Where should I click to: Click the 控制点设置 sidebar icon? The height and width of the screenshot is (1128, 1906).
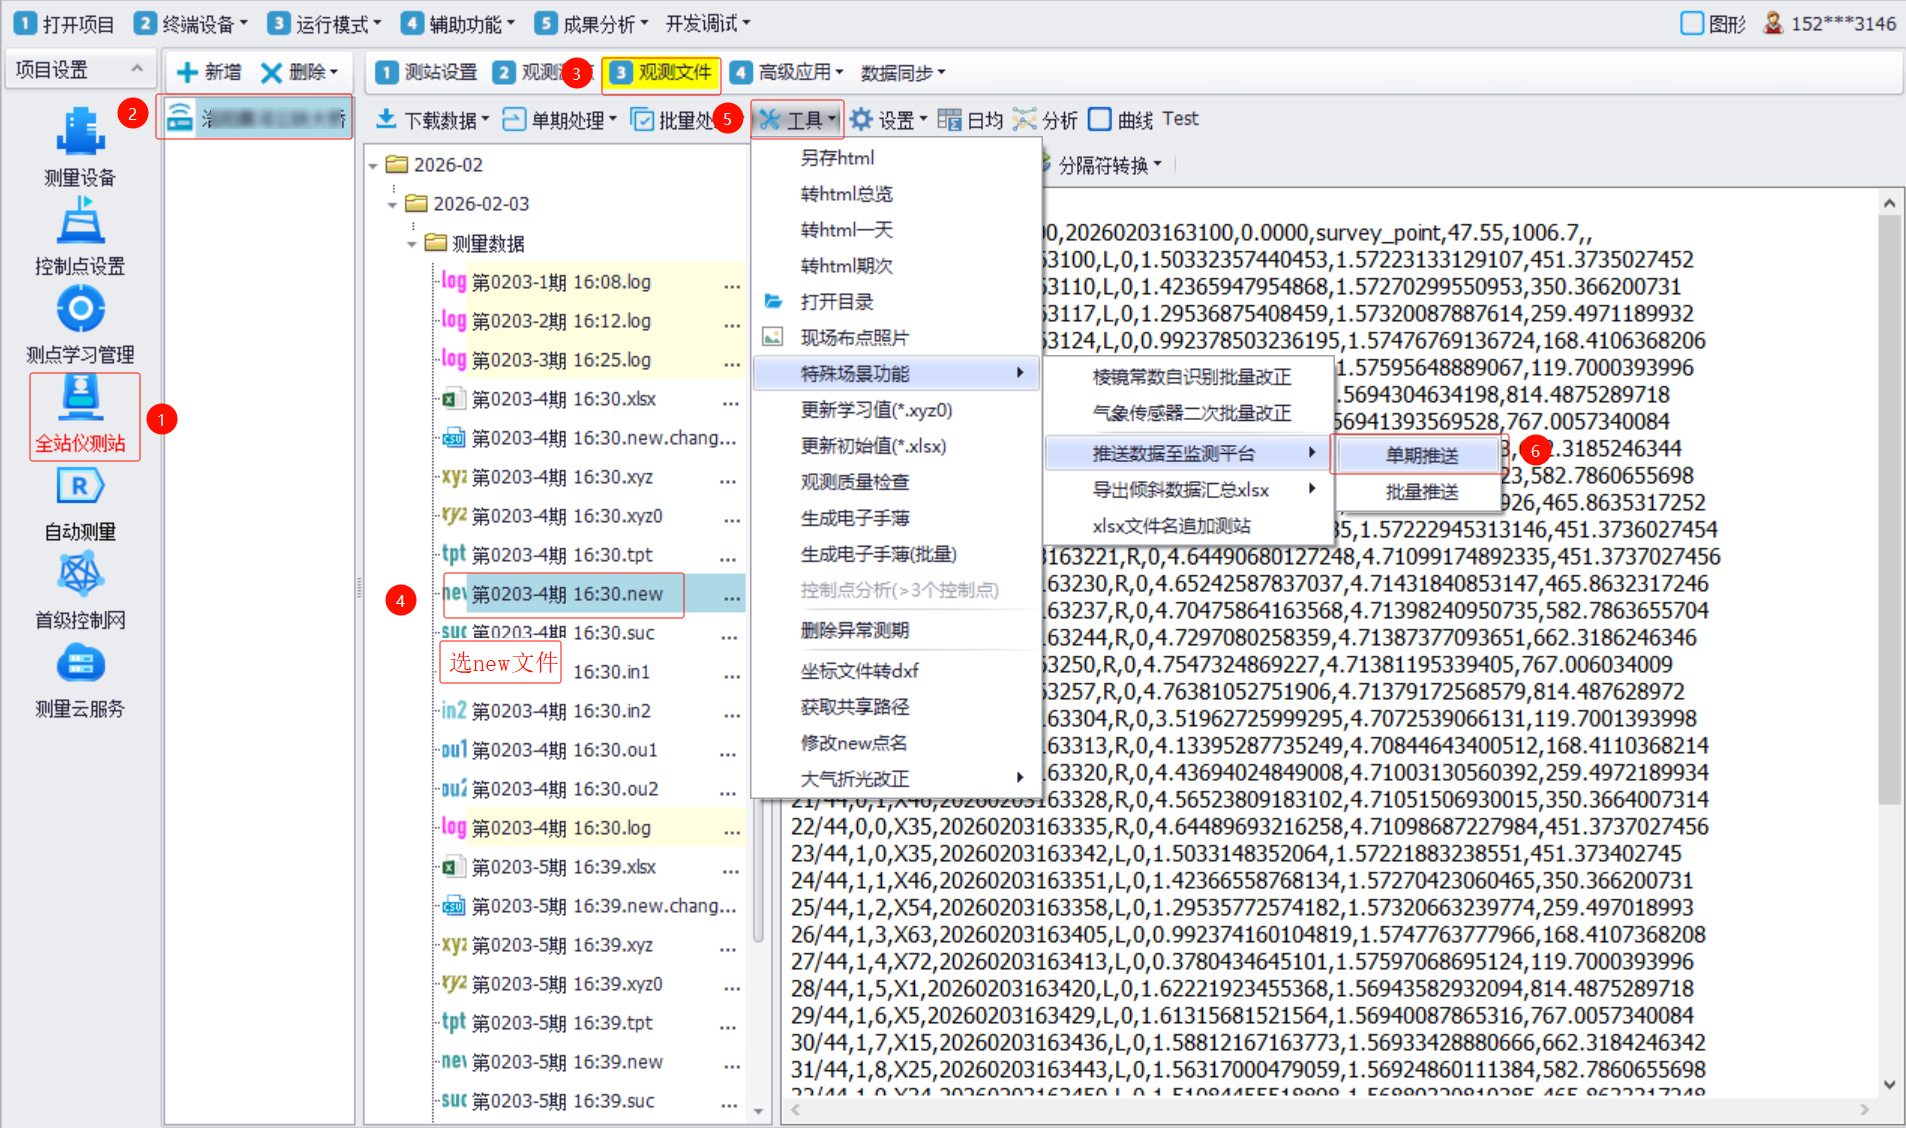pos(80,222)
